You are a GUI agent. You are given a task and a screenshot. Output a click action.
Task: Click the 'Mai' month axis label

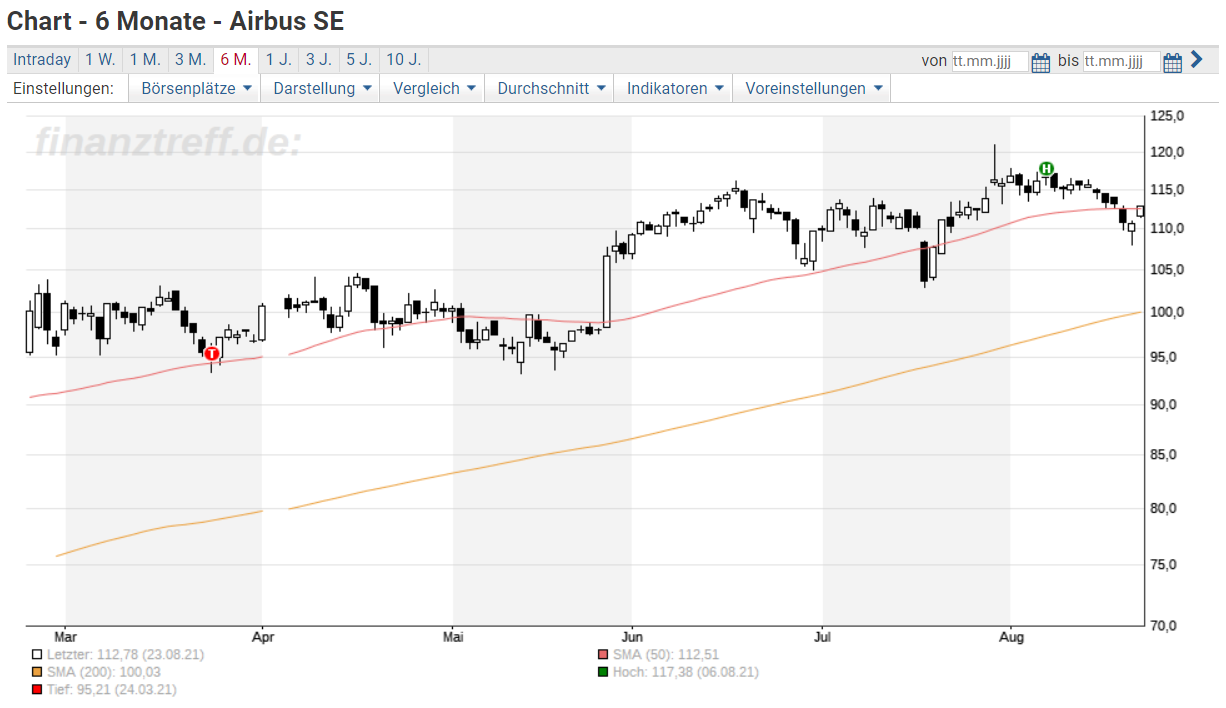(x=453, y=636)
